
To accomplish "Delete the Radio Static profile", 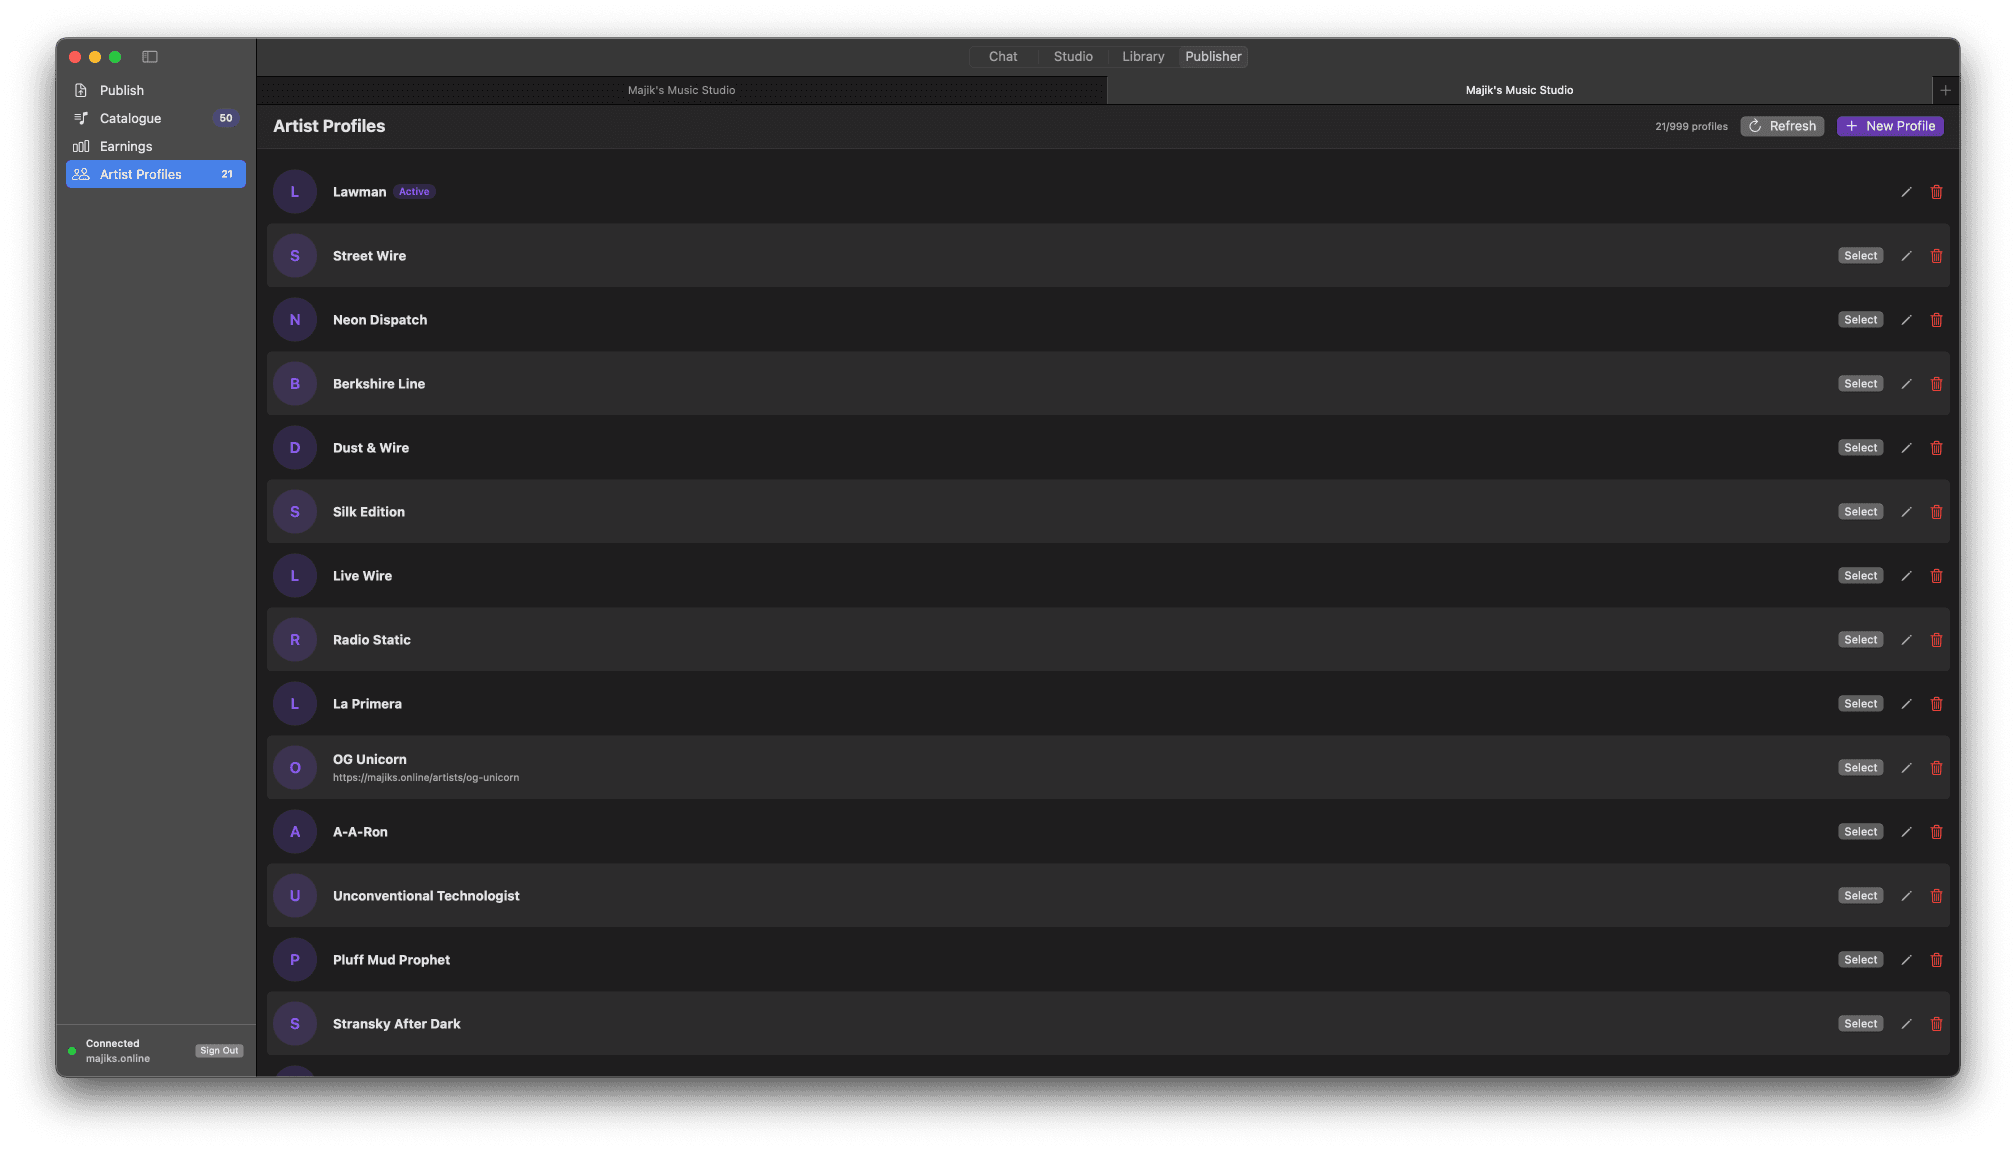I will point(1936,640).
